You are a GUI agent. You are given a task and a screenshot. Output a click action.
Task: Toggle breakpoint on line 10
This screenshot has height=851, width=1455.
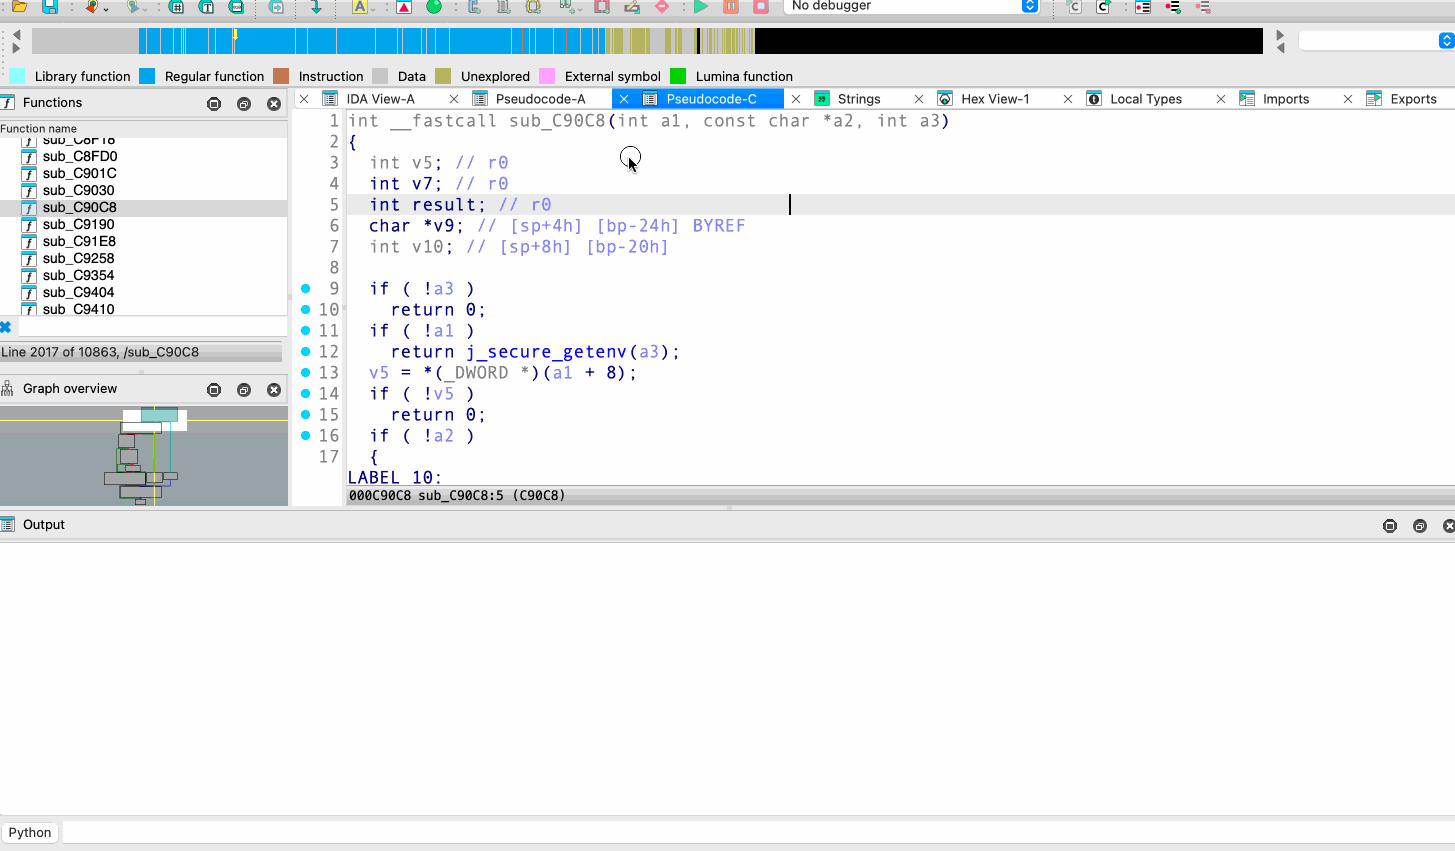(306, 309)
